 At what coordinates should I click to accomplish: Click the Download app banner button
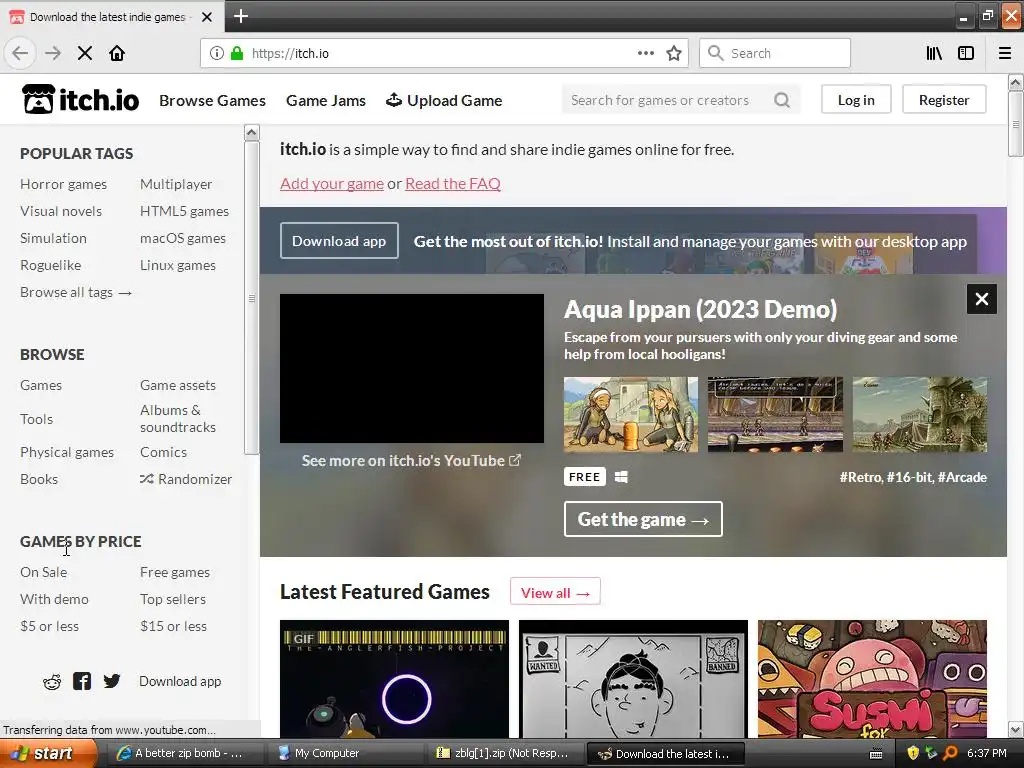[x=339, y=241]
